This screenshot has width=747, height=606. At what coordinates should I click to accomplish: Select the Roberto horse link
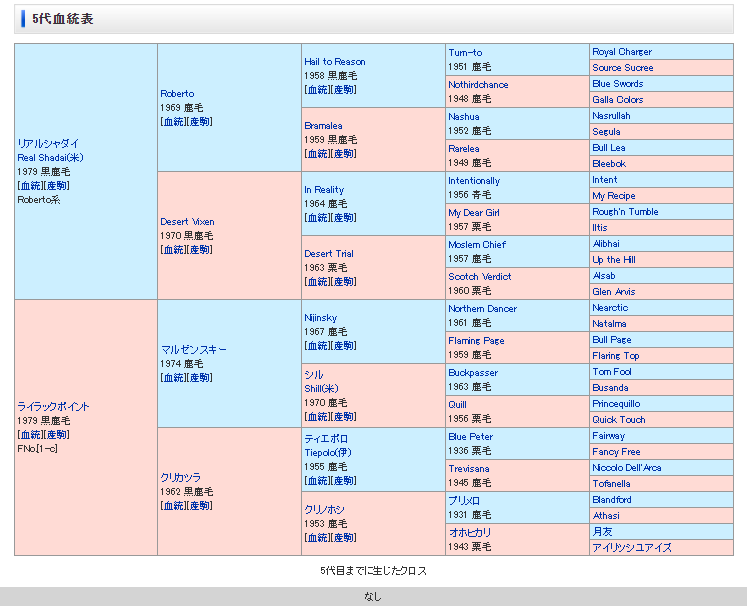point(177,94)
